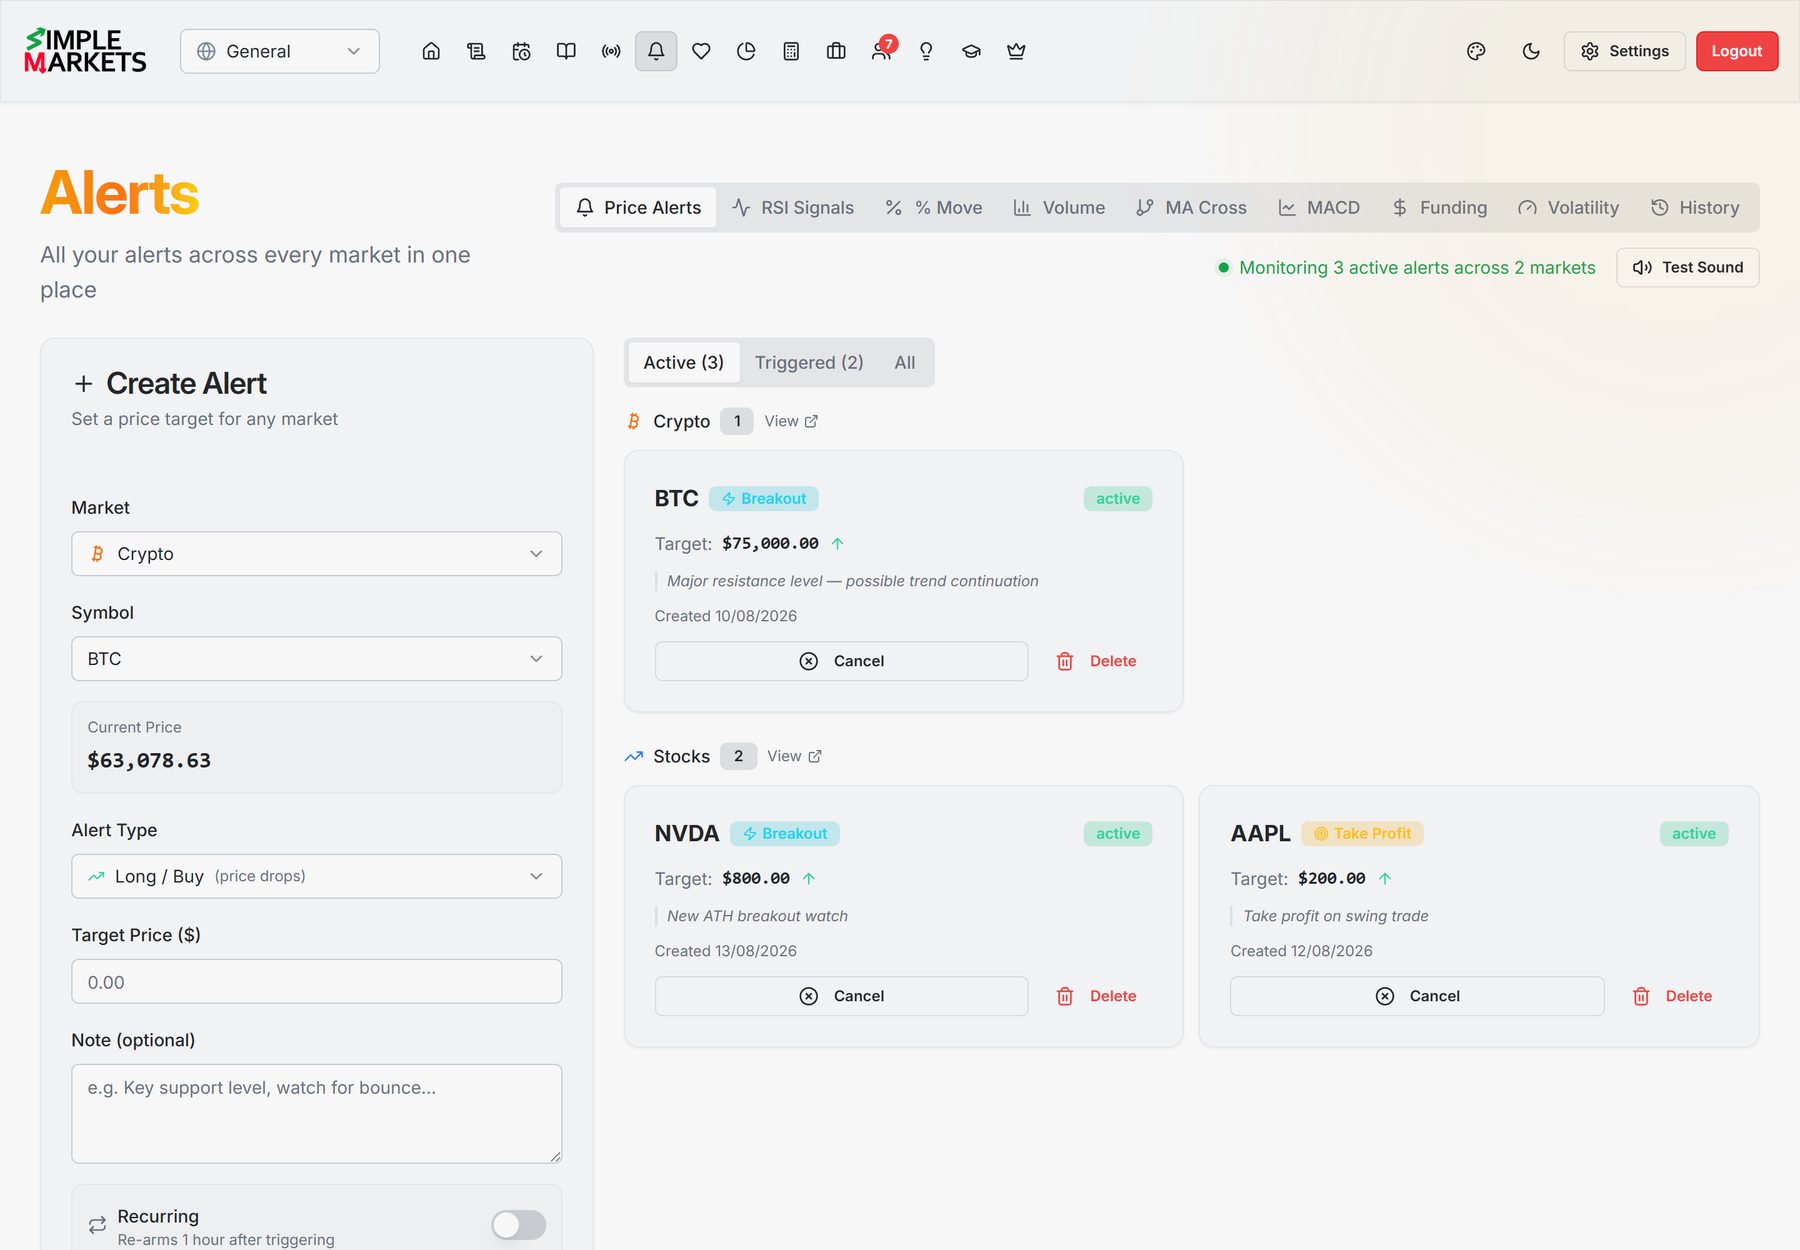Image resolution: width=1800 pixels, height=1250 pixels.
Task: Open the users icon with badge 7
Action: coord(881,51)
